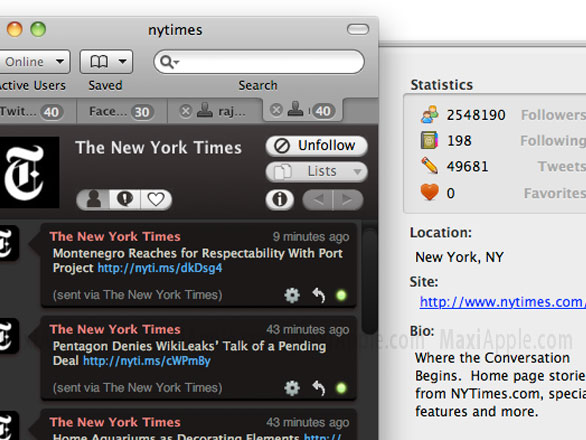Open the Lists dropdown
Image resolution: width=586 pixels, height=440 pixels.
[x=317, y=171]
